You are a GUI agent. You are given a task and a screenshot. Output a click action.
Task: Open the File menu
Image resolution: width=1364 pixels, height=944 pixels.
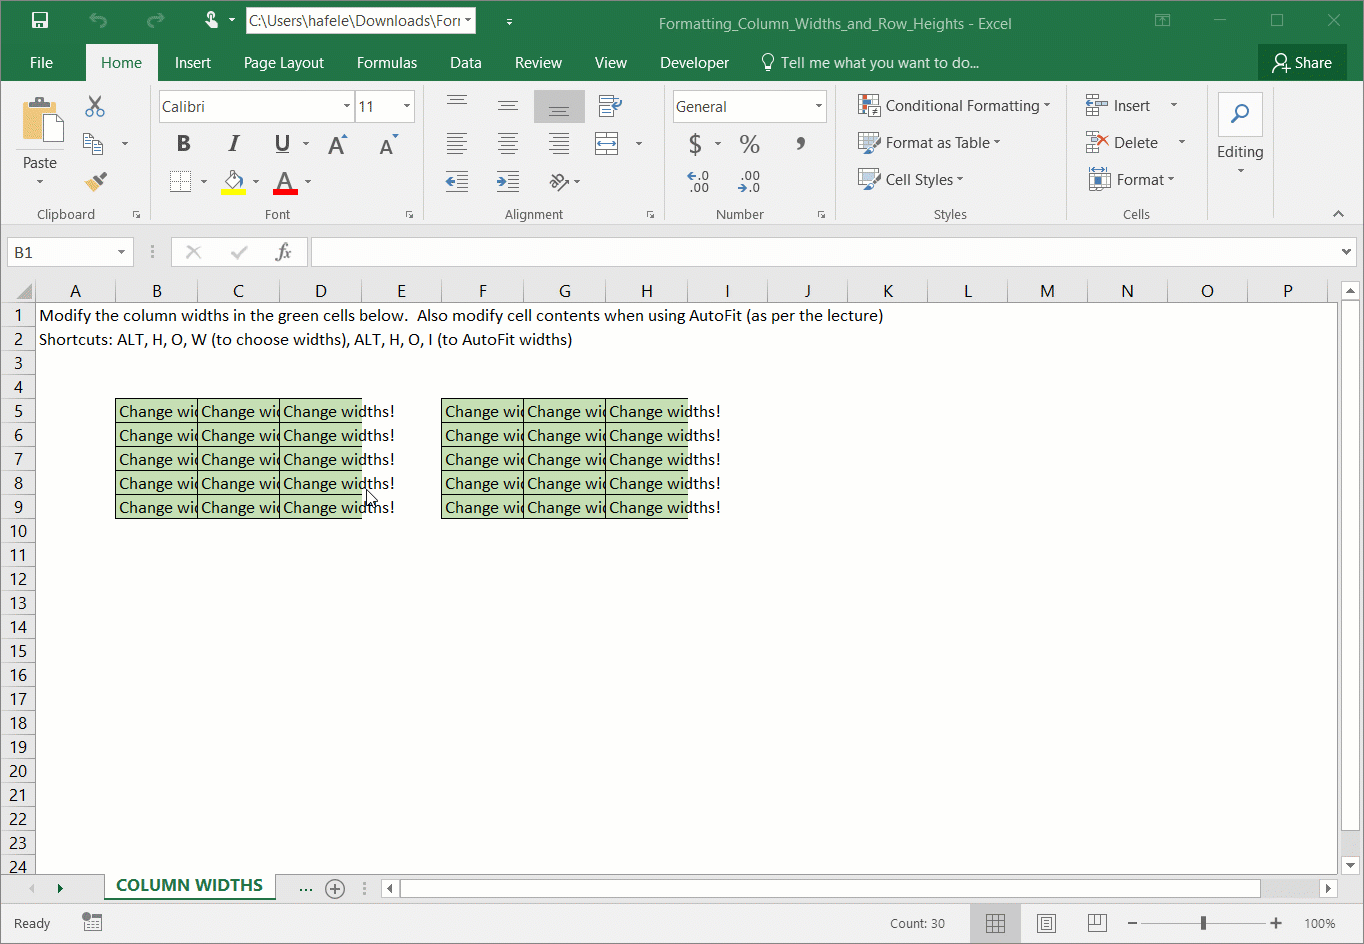pos(41,62)
